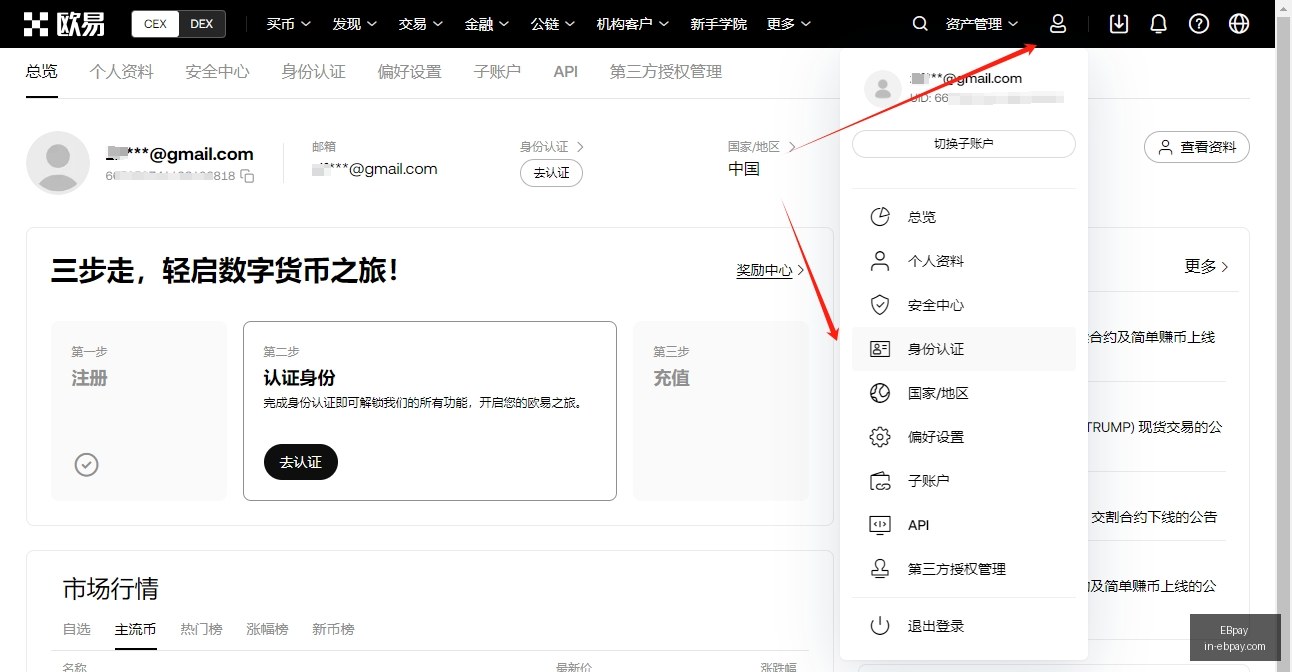Screen dimensions: 1292x672
Task: Select the 子账户 tab
Action: 497,72
